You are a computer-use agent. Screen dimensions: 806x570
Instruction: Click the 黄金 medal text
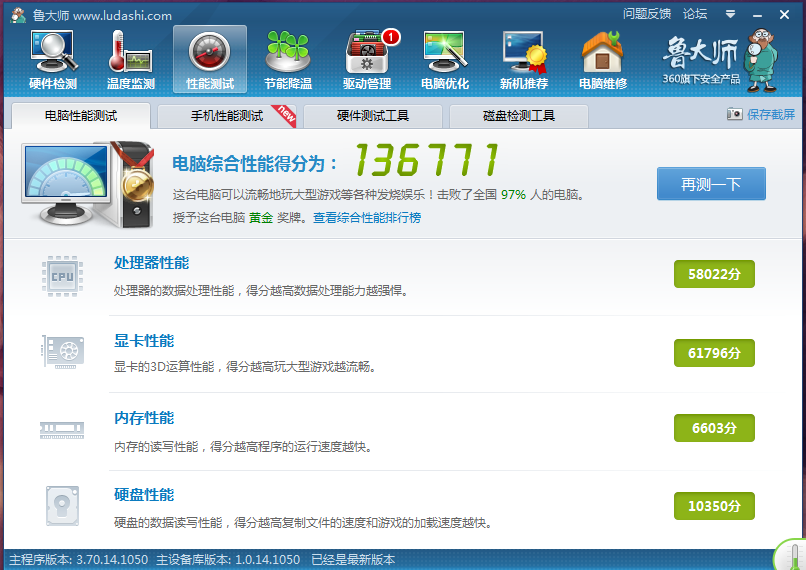point(261,217)
